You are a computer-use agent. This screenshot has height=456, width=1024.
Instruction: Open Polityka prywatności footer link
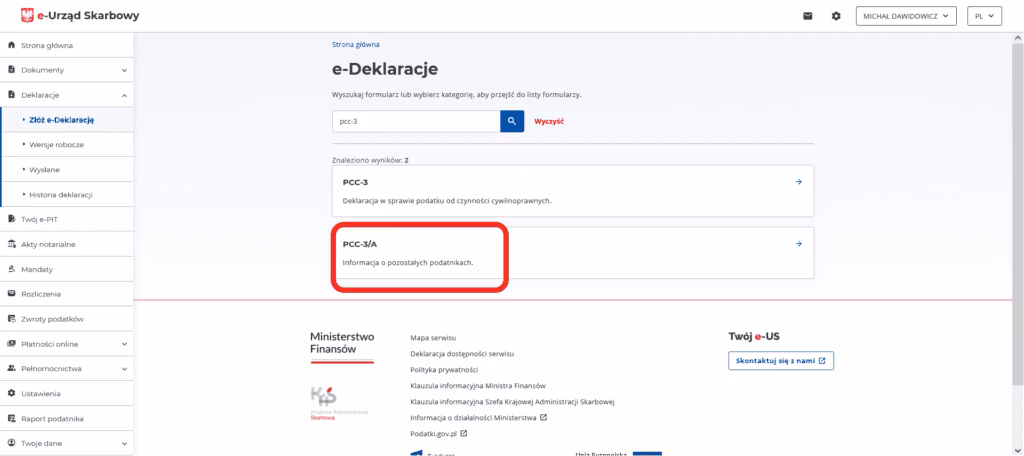pos(444,370)
